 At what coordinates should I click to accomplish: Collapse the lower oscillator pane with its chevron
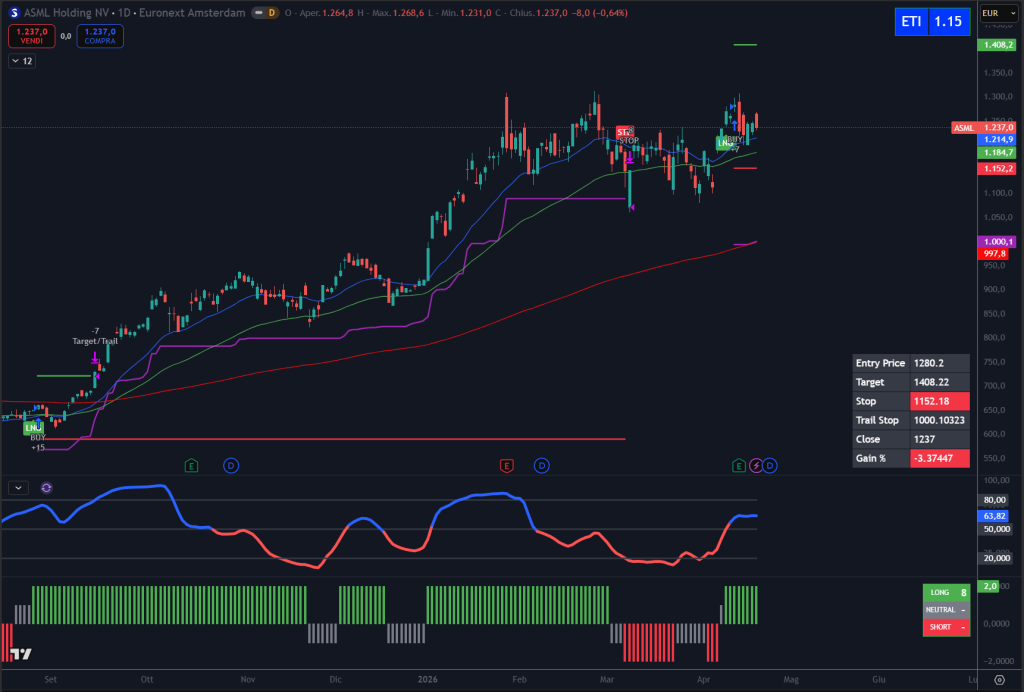[x=17, y=487]
